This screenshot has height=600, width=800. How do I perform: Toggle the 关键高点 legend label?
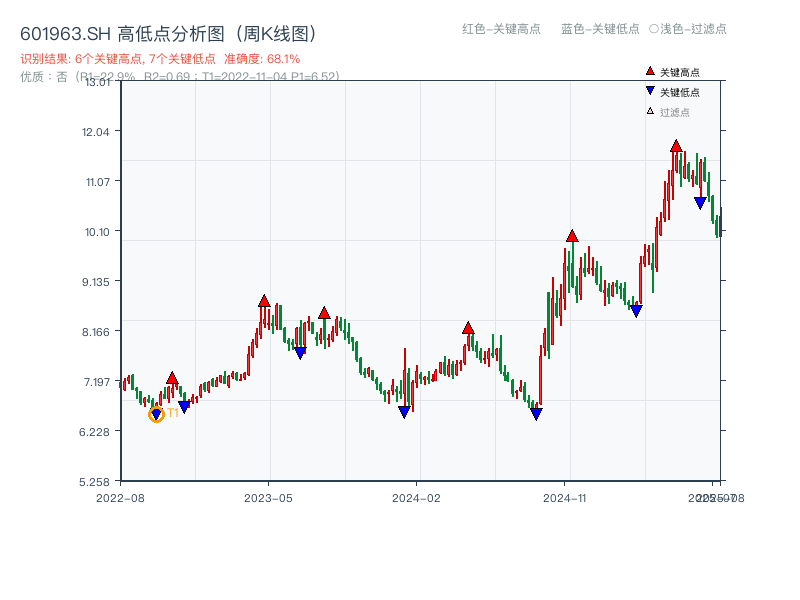point(680,72)
